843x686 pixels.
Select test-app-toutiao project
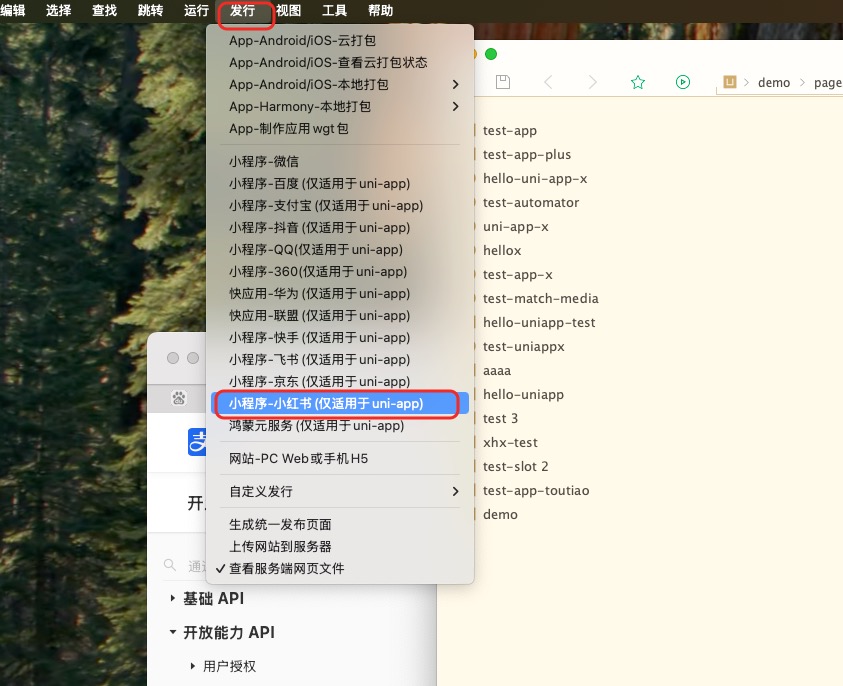[536, 491]
